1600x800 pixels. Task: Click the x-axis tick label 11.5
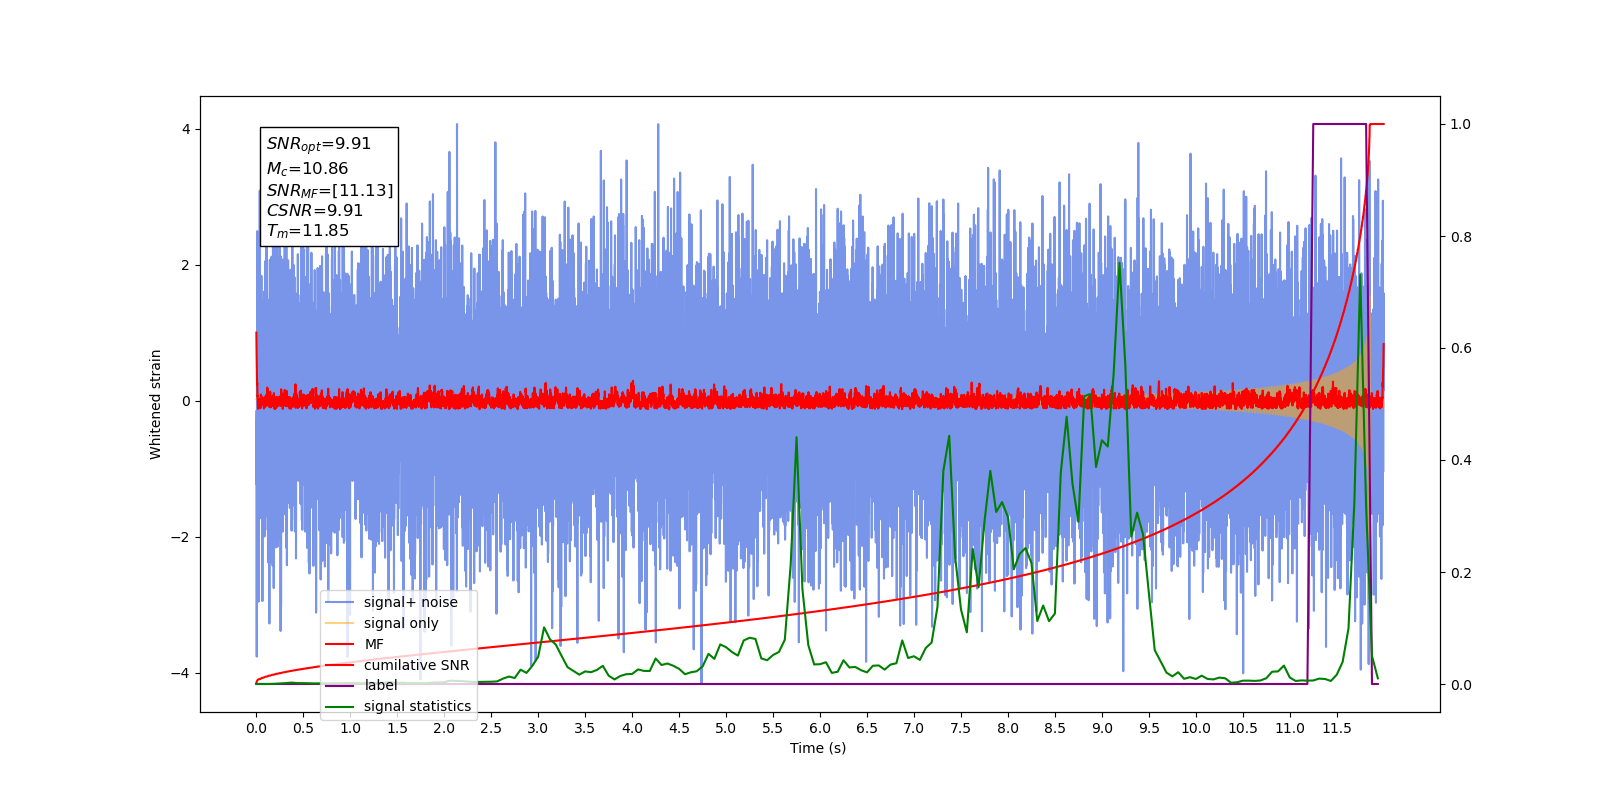pyautogui.click(x=1337, y=728)
